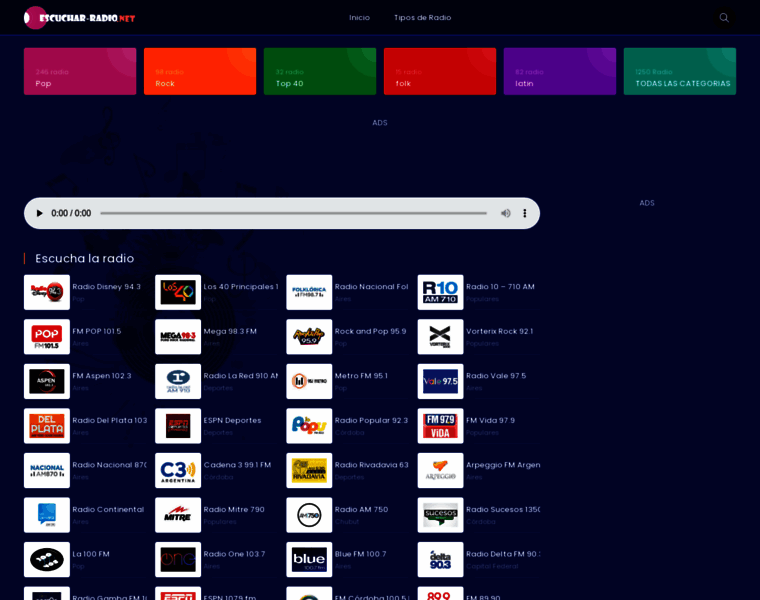Image resolution: width=760 pixels, height=600 pixels.
Task: Open Radio One 103.7 link
Action: click(x=235, y=554)
